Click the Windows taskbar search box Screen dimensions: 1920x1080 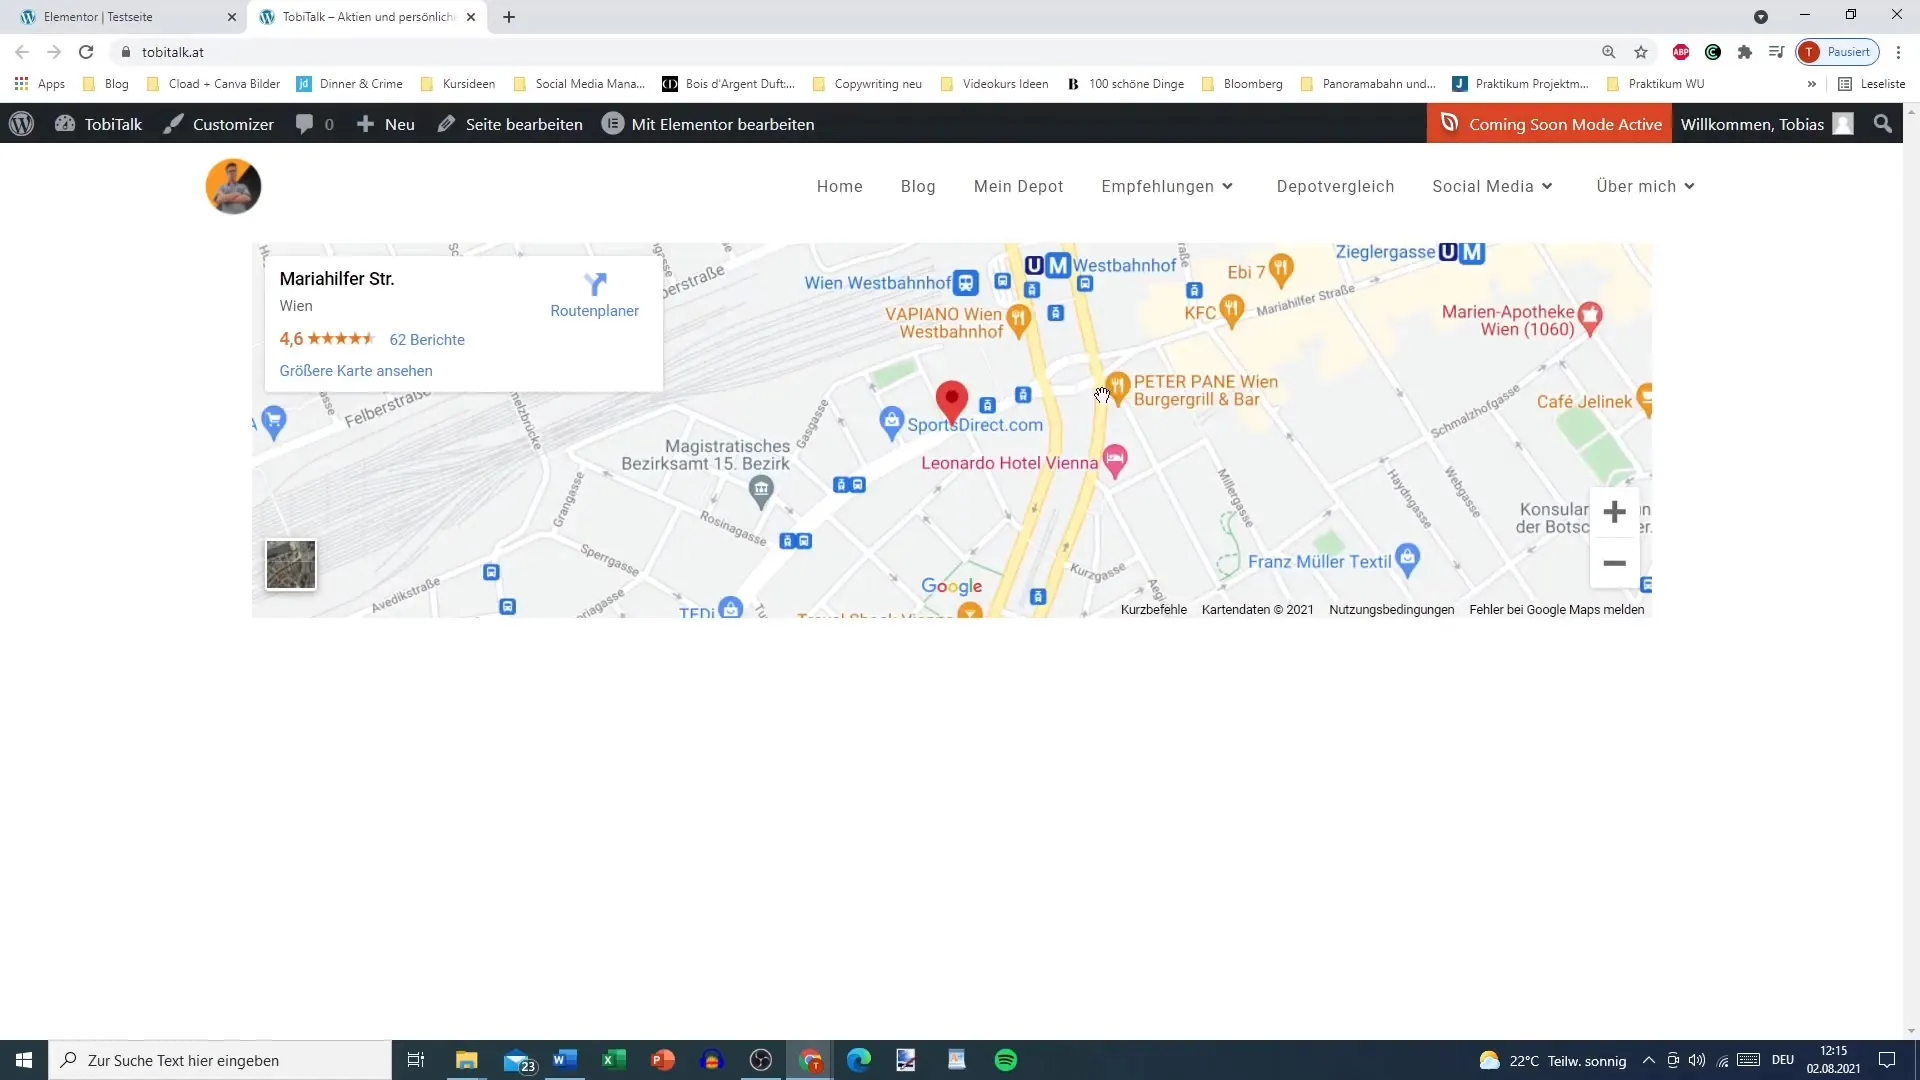220,1060
